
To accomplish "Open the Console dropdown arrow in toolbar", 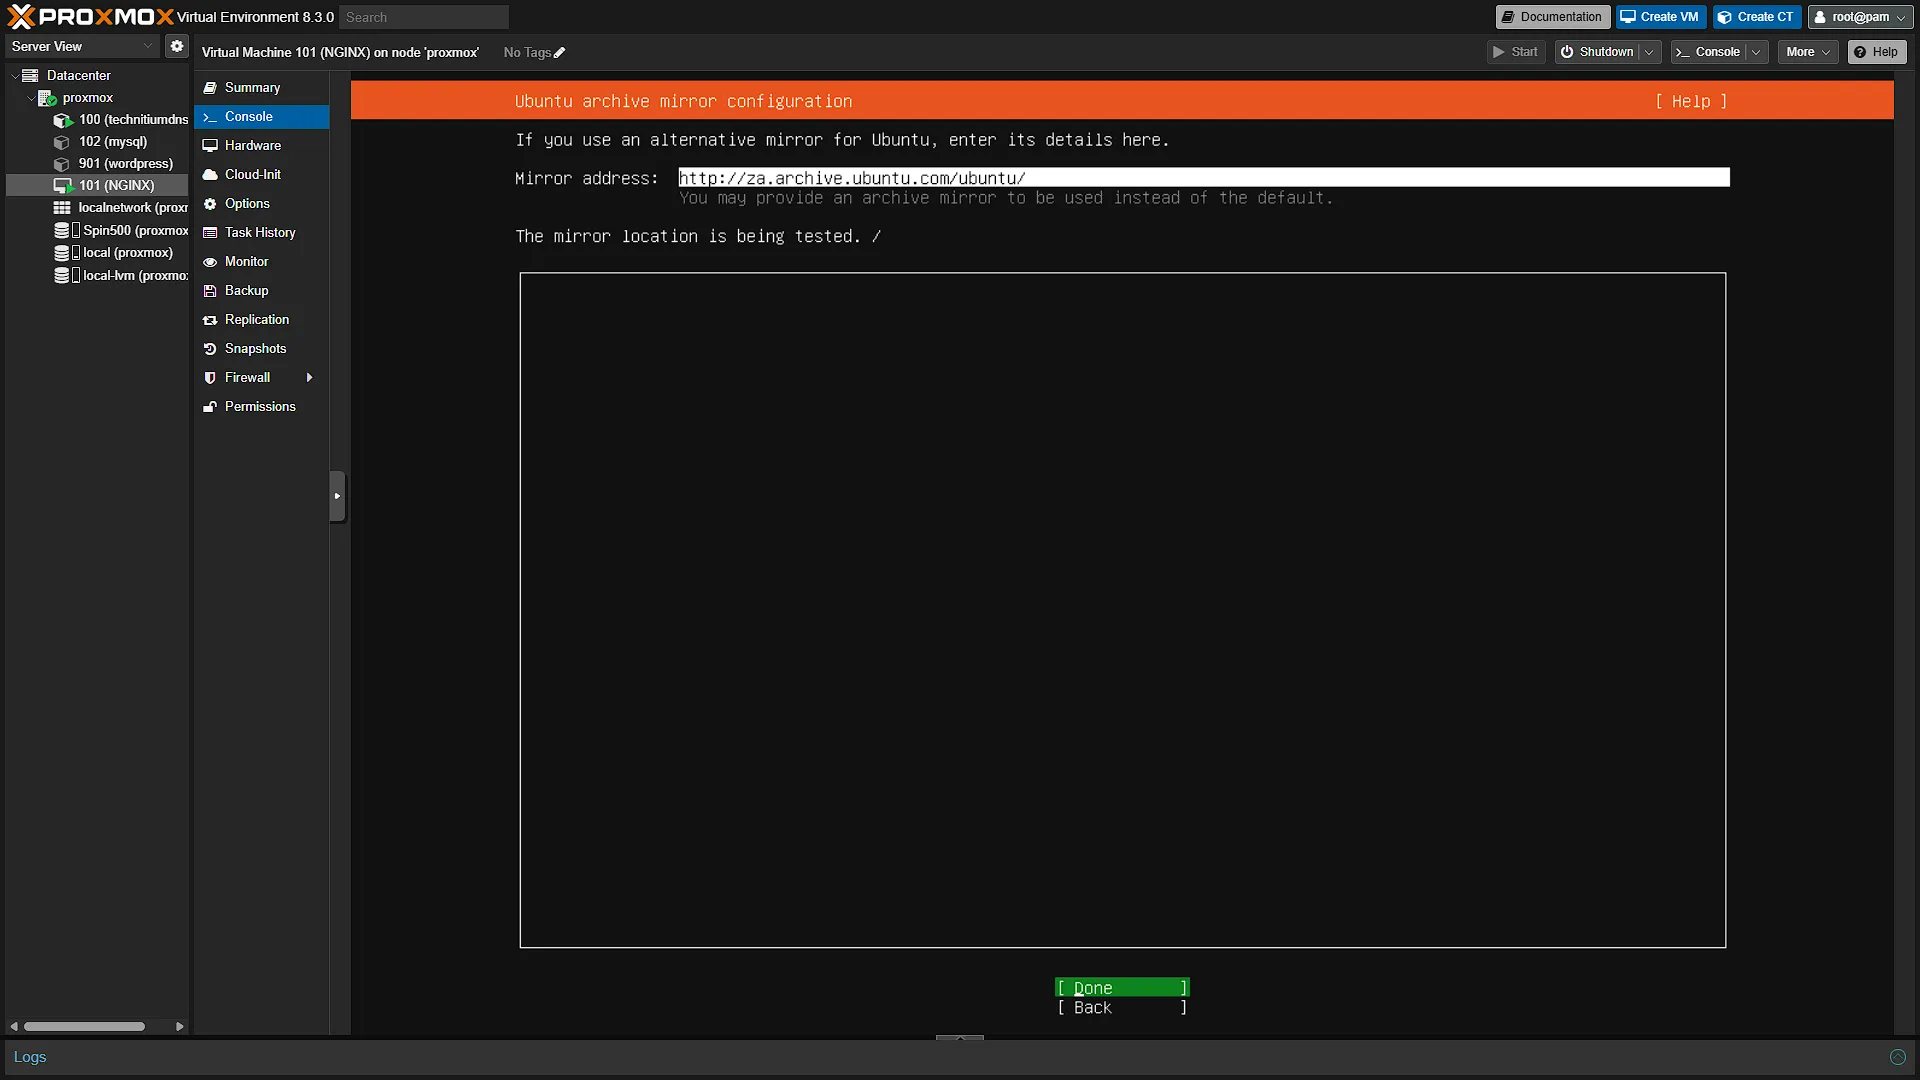I will pos(1756,52).
